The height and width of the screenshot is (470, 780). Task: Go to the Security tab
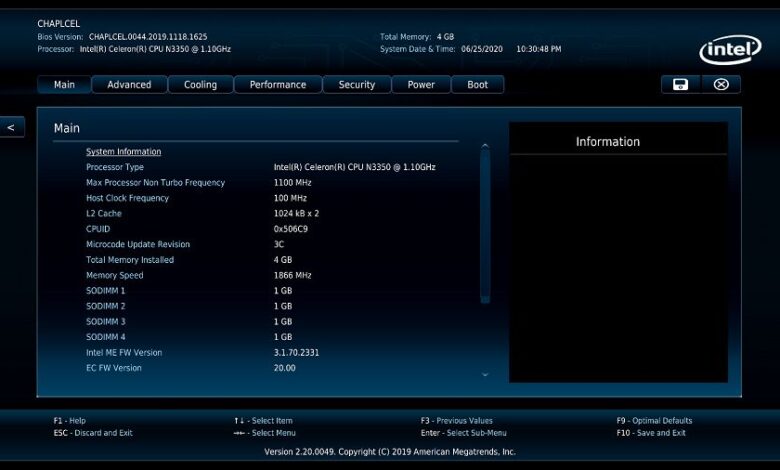(x=357, y=85)
